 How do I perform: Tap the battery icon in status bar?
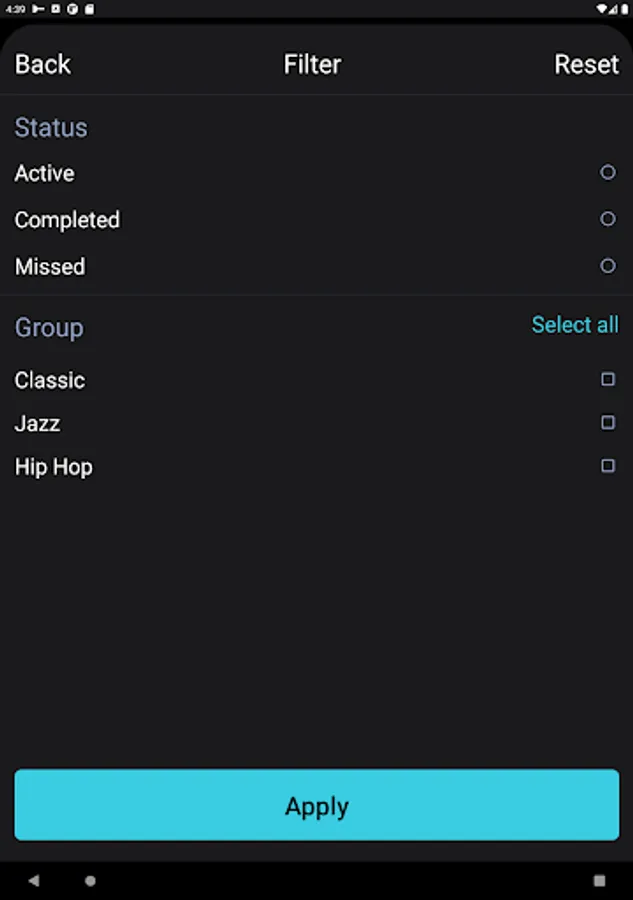tap(624, 9)
